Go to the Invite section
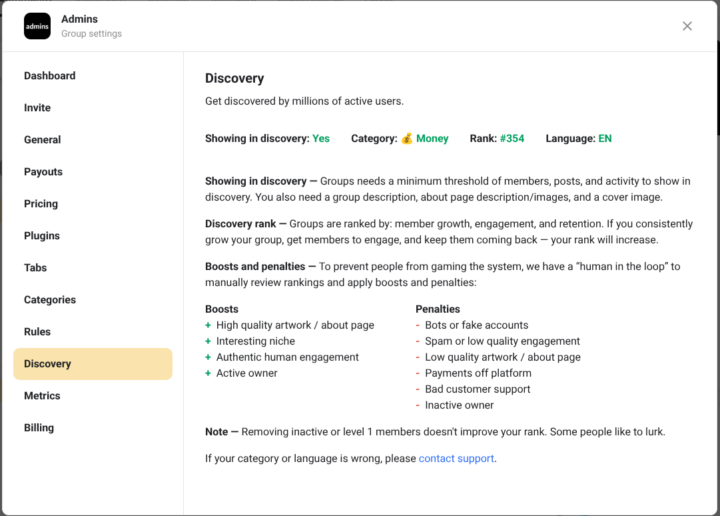720x516 pixels. (37, 108)
